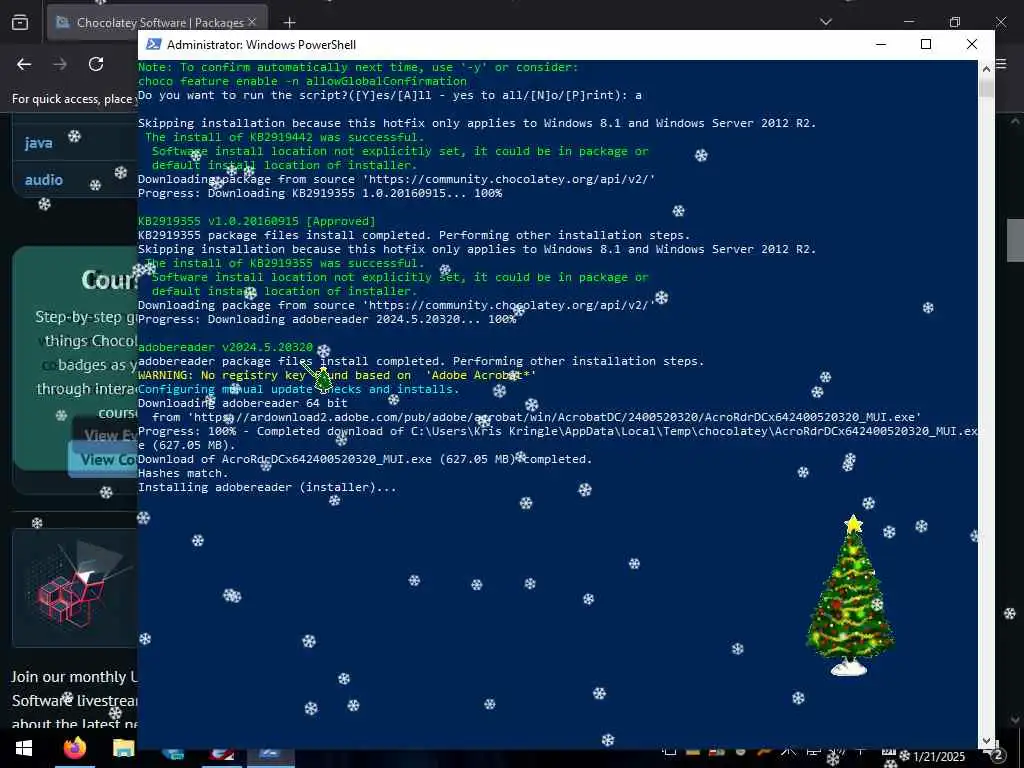Click 'The install of KB2919442 was successful' line

tap(285, 137)
